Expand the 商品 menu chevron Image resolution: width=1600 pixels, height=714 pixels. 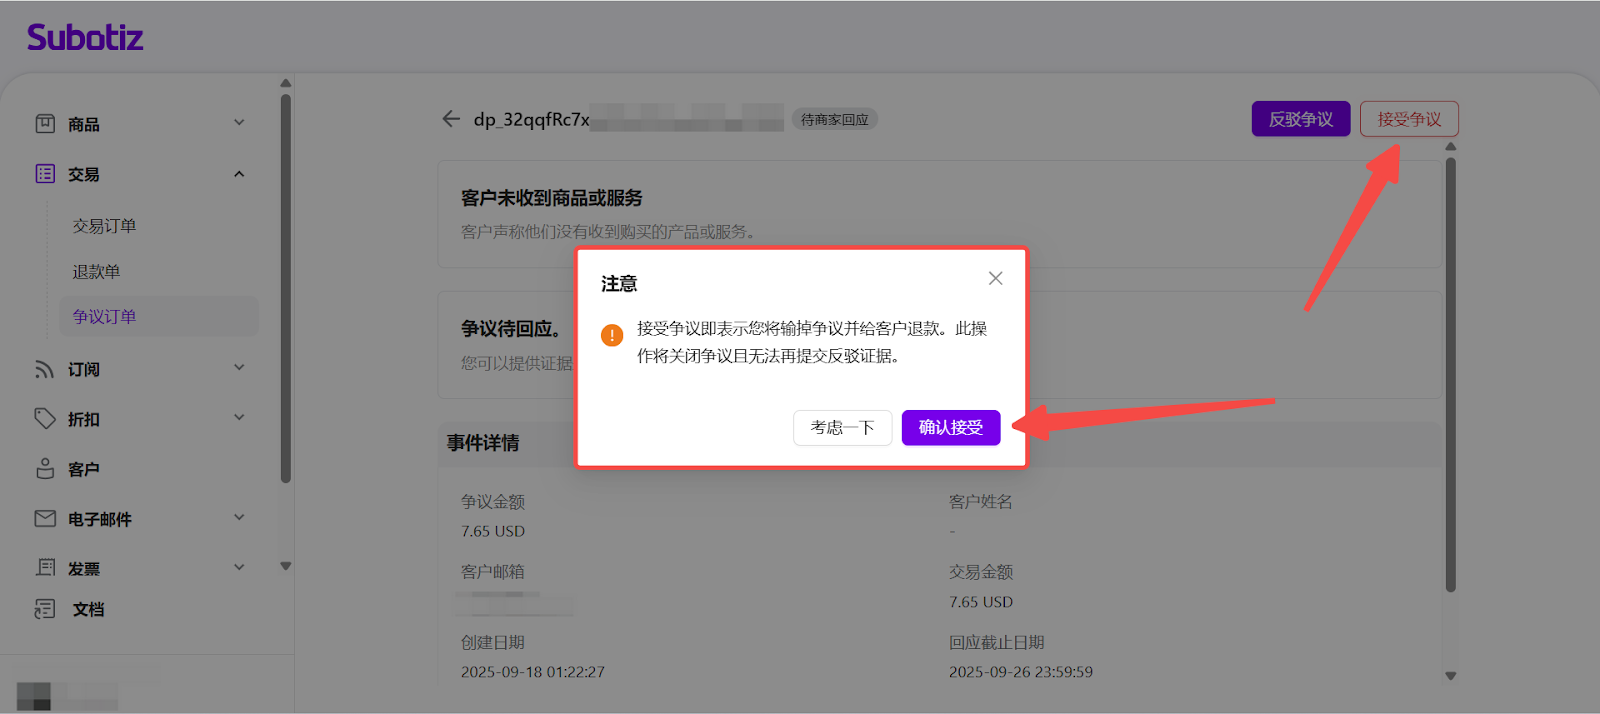239,123
